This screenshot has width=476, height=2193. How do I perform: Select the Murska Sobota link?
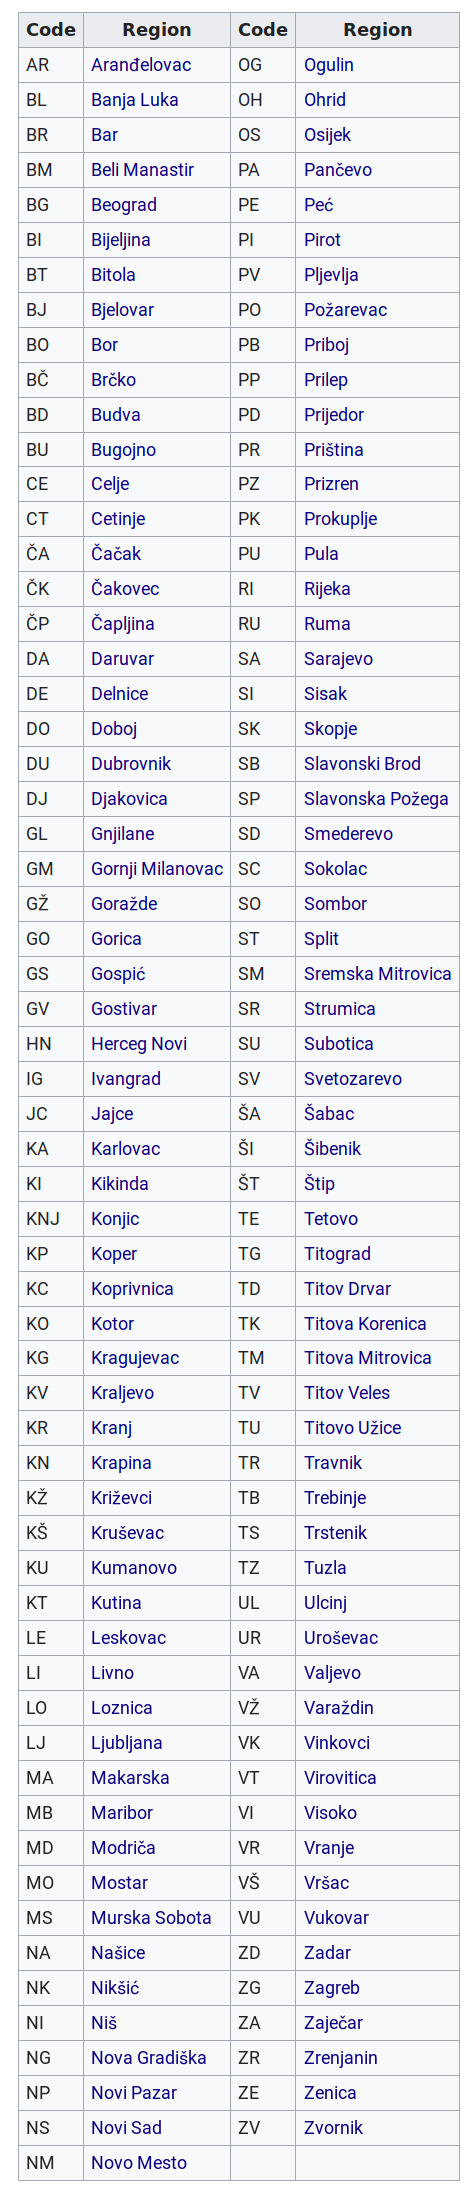click(x=151, y=1918)
